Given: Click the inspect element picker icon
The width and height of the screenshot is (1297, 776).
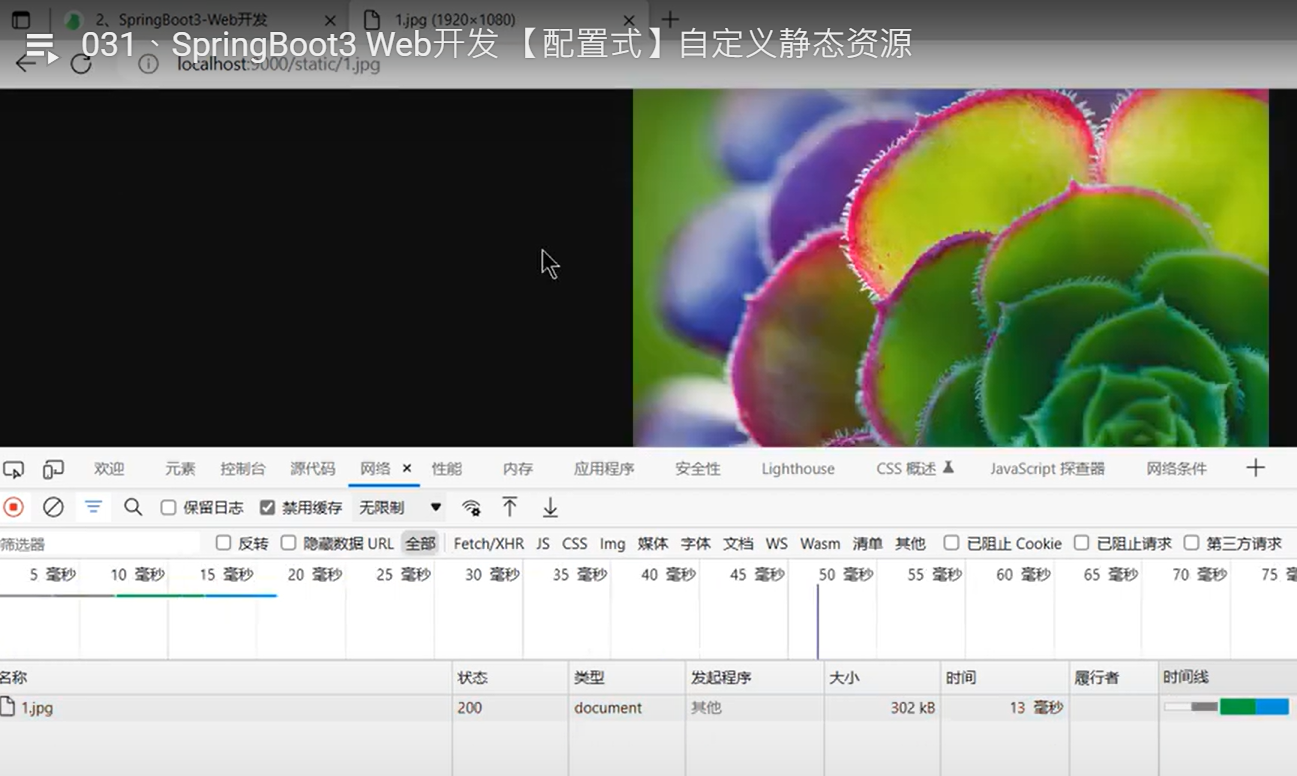Looking at the screenshot, I should coord(13,469).
